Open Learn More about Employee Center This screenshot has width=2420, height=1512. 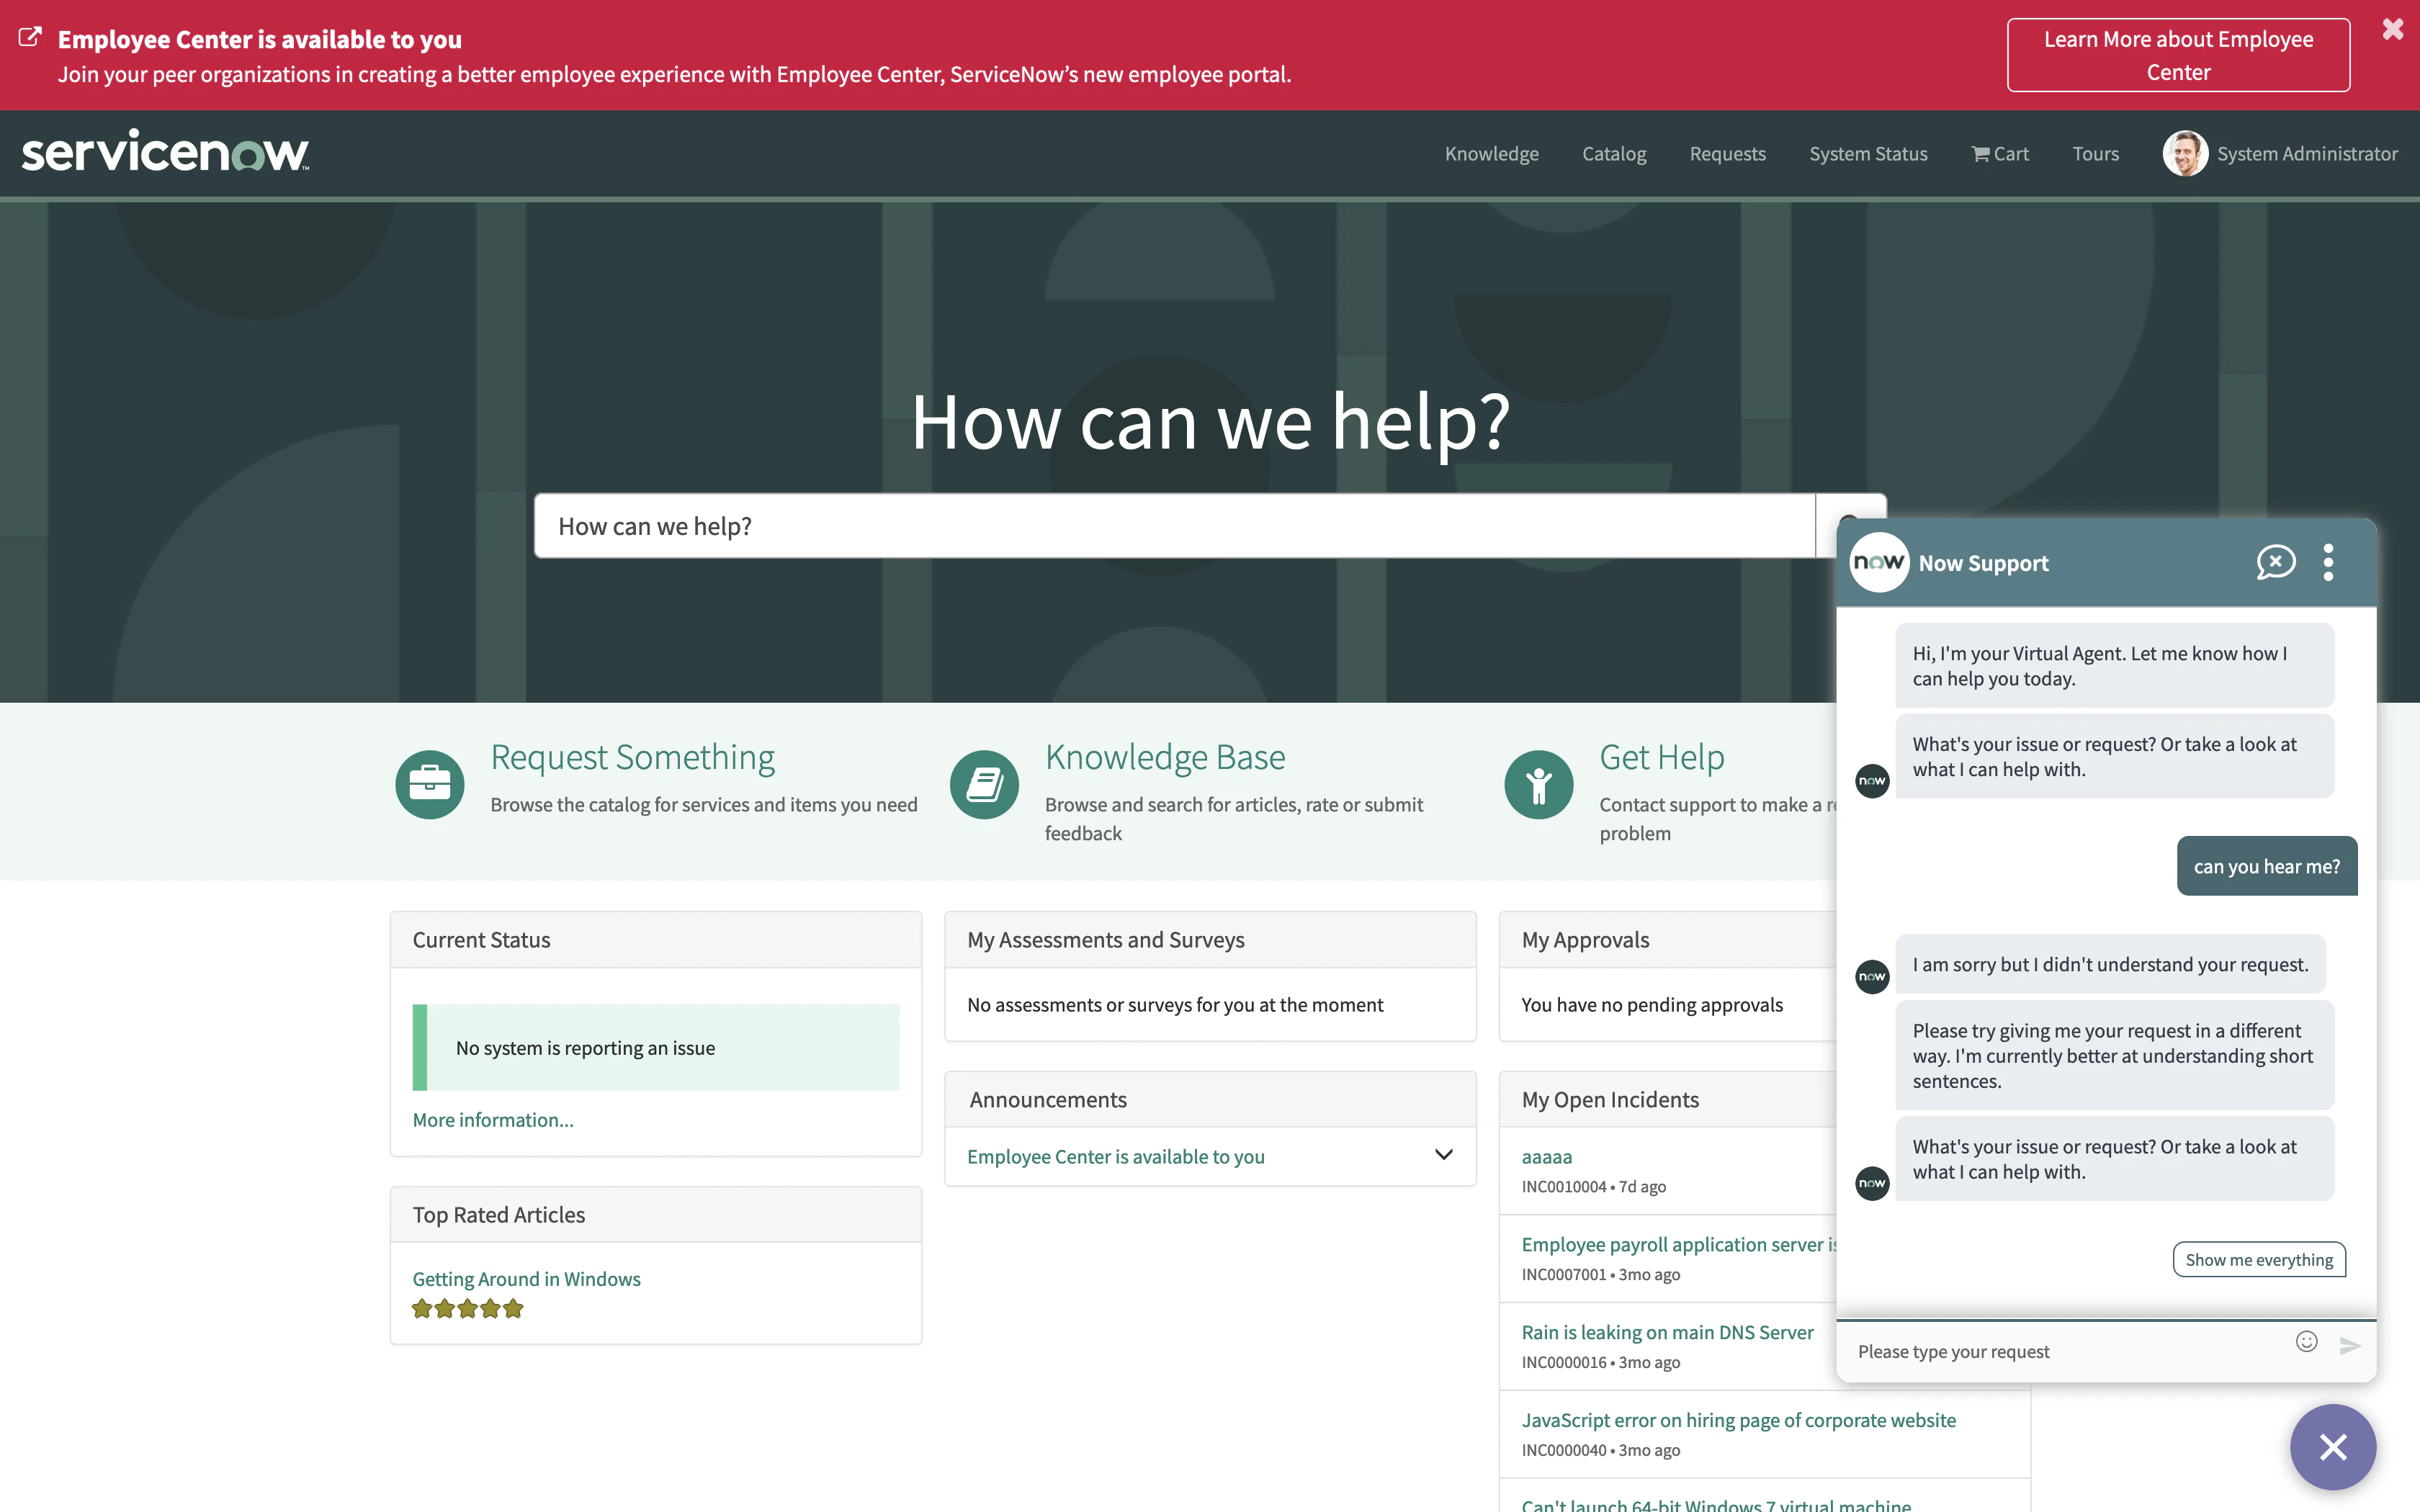click(x=2178, y=55)
